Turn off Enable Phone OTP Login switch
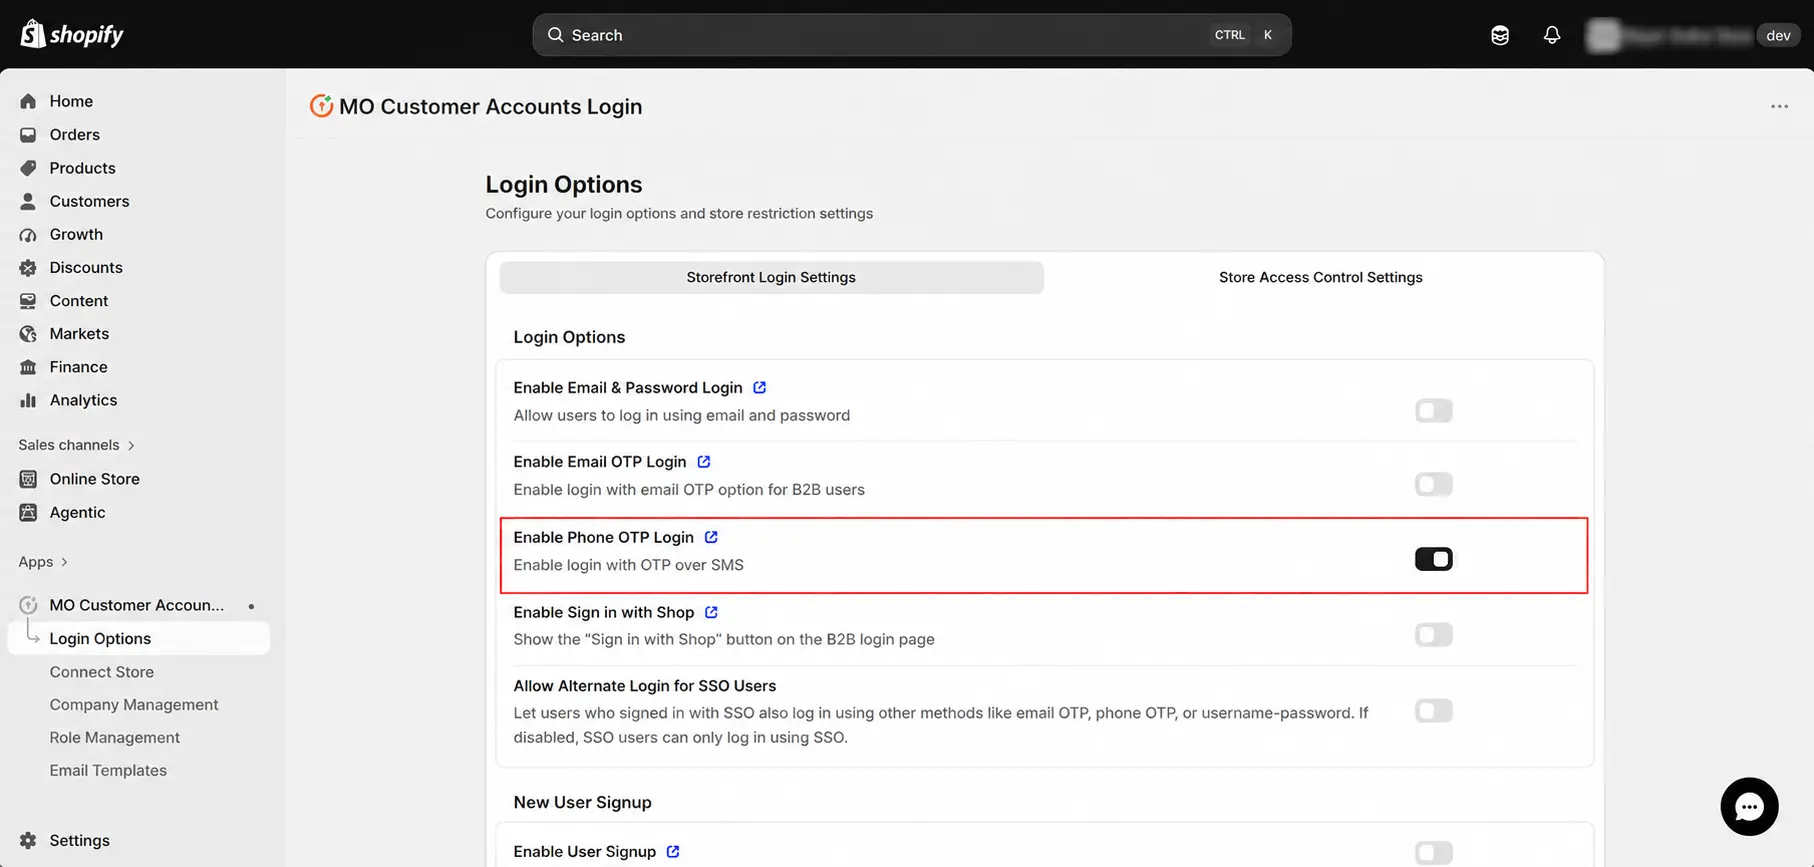The height and width of the screenshot is (867, 1814). click(x=1433, y=559)
